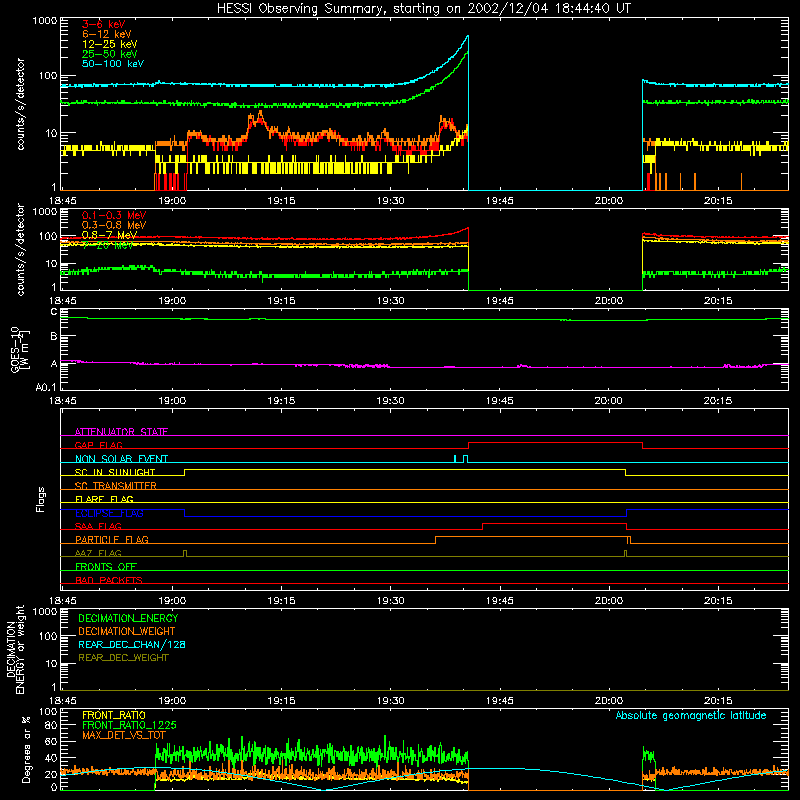The height and width of the screenshot is (800, 800).
Task: Click the HESSI Observing Summary title text
Action: (423, 9)
